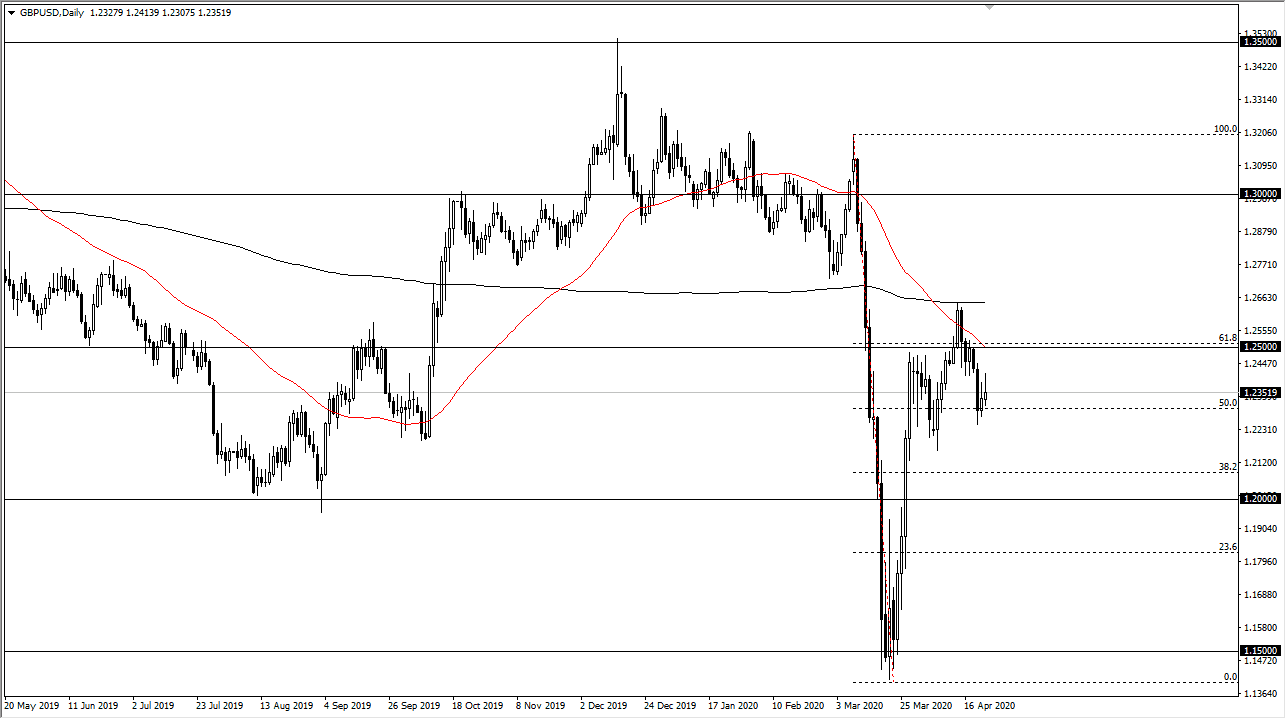Click the 1.30000 horizontal line price label

tap(1260, 194)
